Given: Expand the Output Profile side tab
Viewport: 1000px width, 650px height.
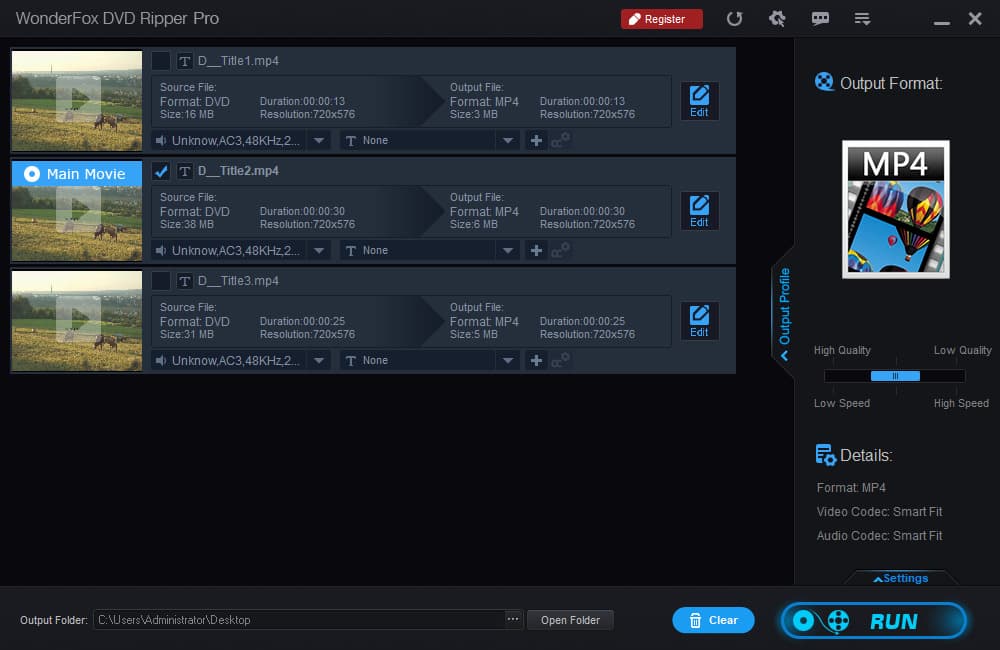Looking at the screenshot, I should click(784, 310).
